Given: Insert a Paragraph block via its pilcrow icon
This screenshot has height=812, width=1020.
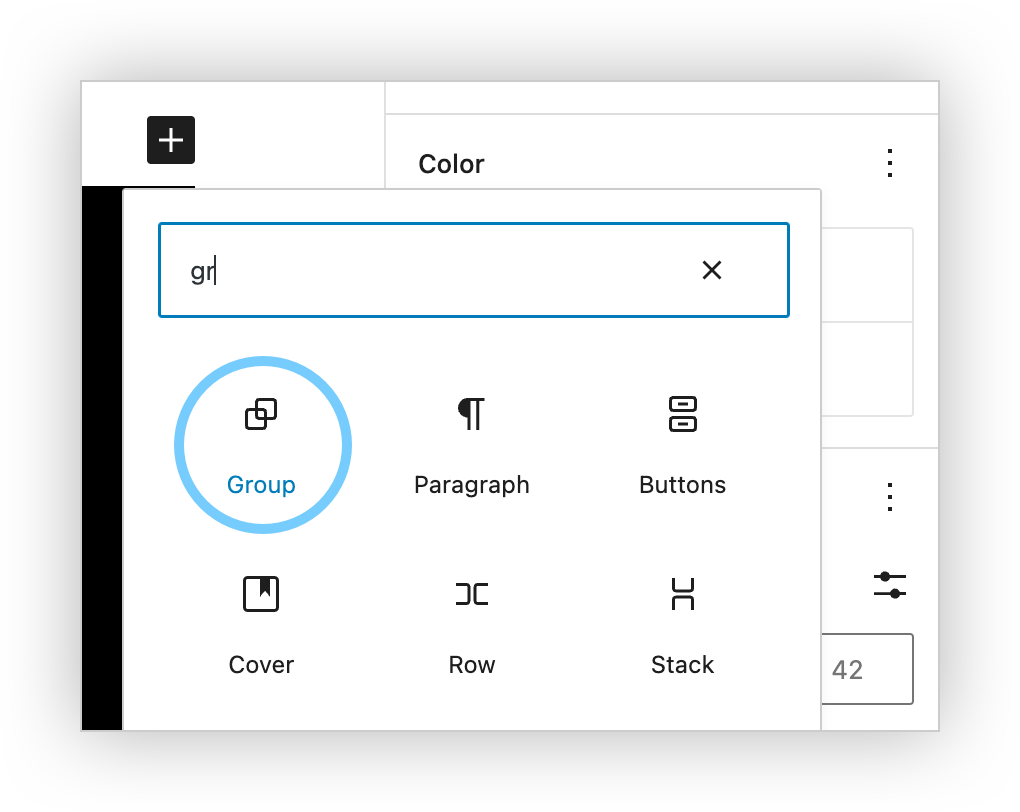Looking at the screenshot, I should point(471,414).
